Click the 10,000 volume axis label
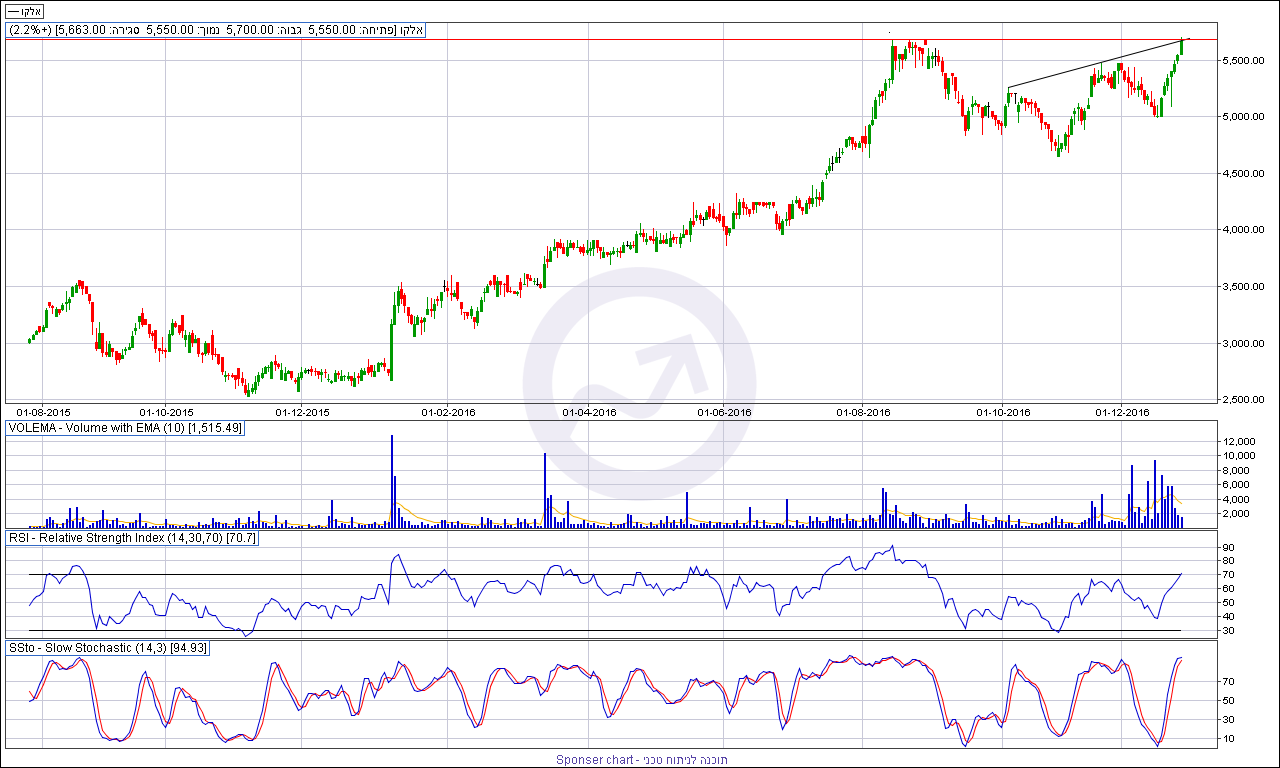 point(1238,456)
